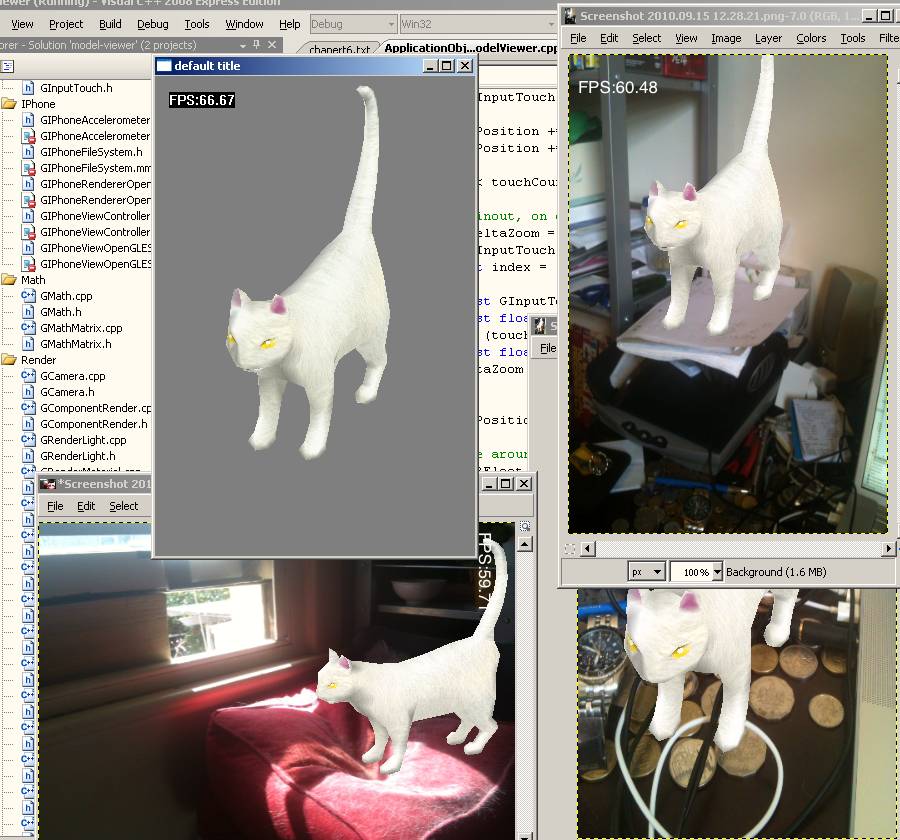Select GIPhoneFileSystem.h in the solution tree
The width and height of the screenshot is (900, 840).
[x=91, y=152]
